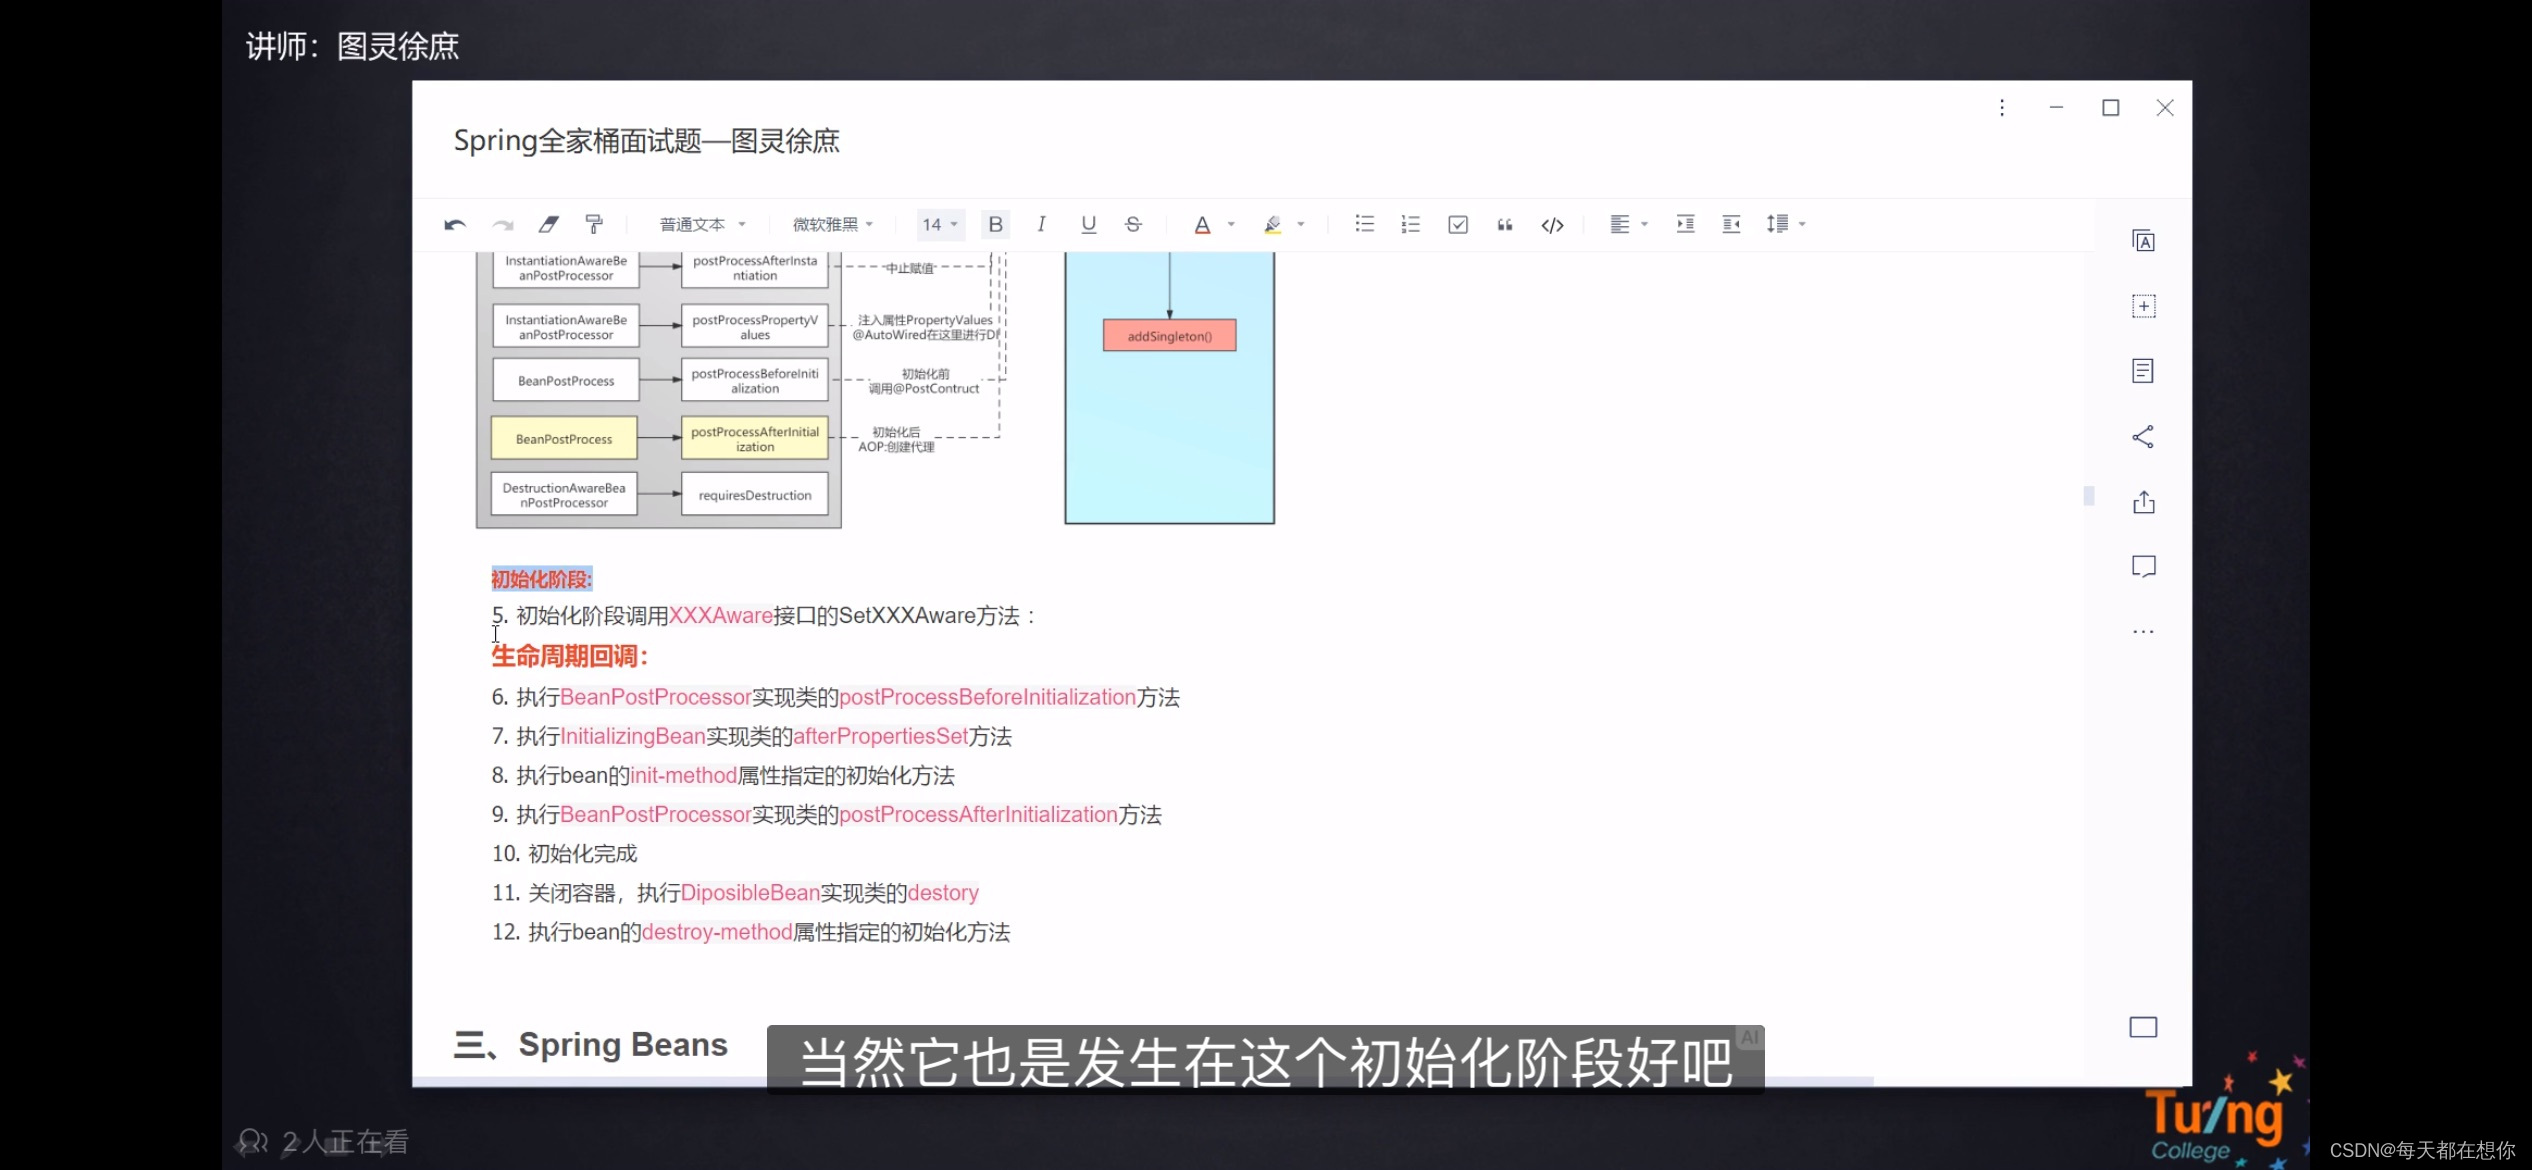
Task: Toggle strikethrough formatting
Action: pos(1133,225)
